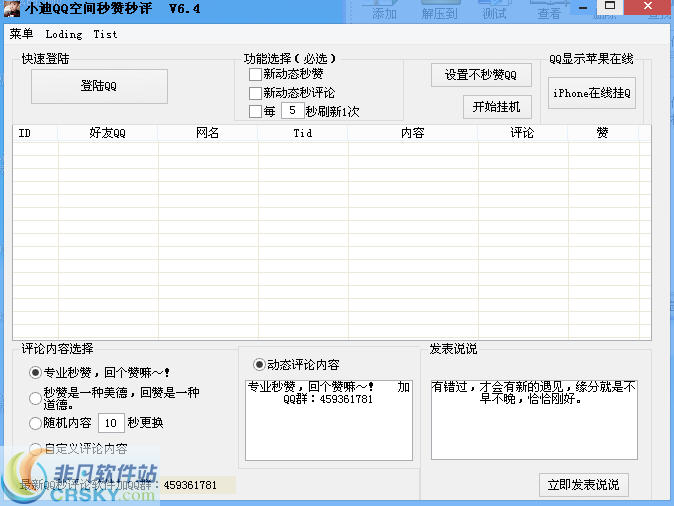This screenshot has width=674, height=506.
Task: Click the 登陆QQ login button
Action: (99, 86)
